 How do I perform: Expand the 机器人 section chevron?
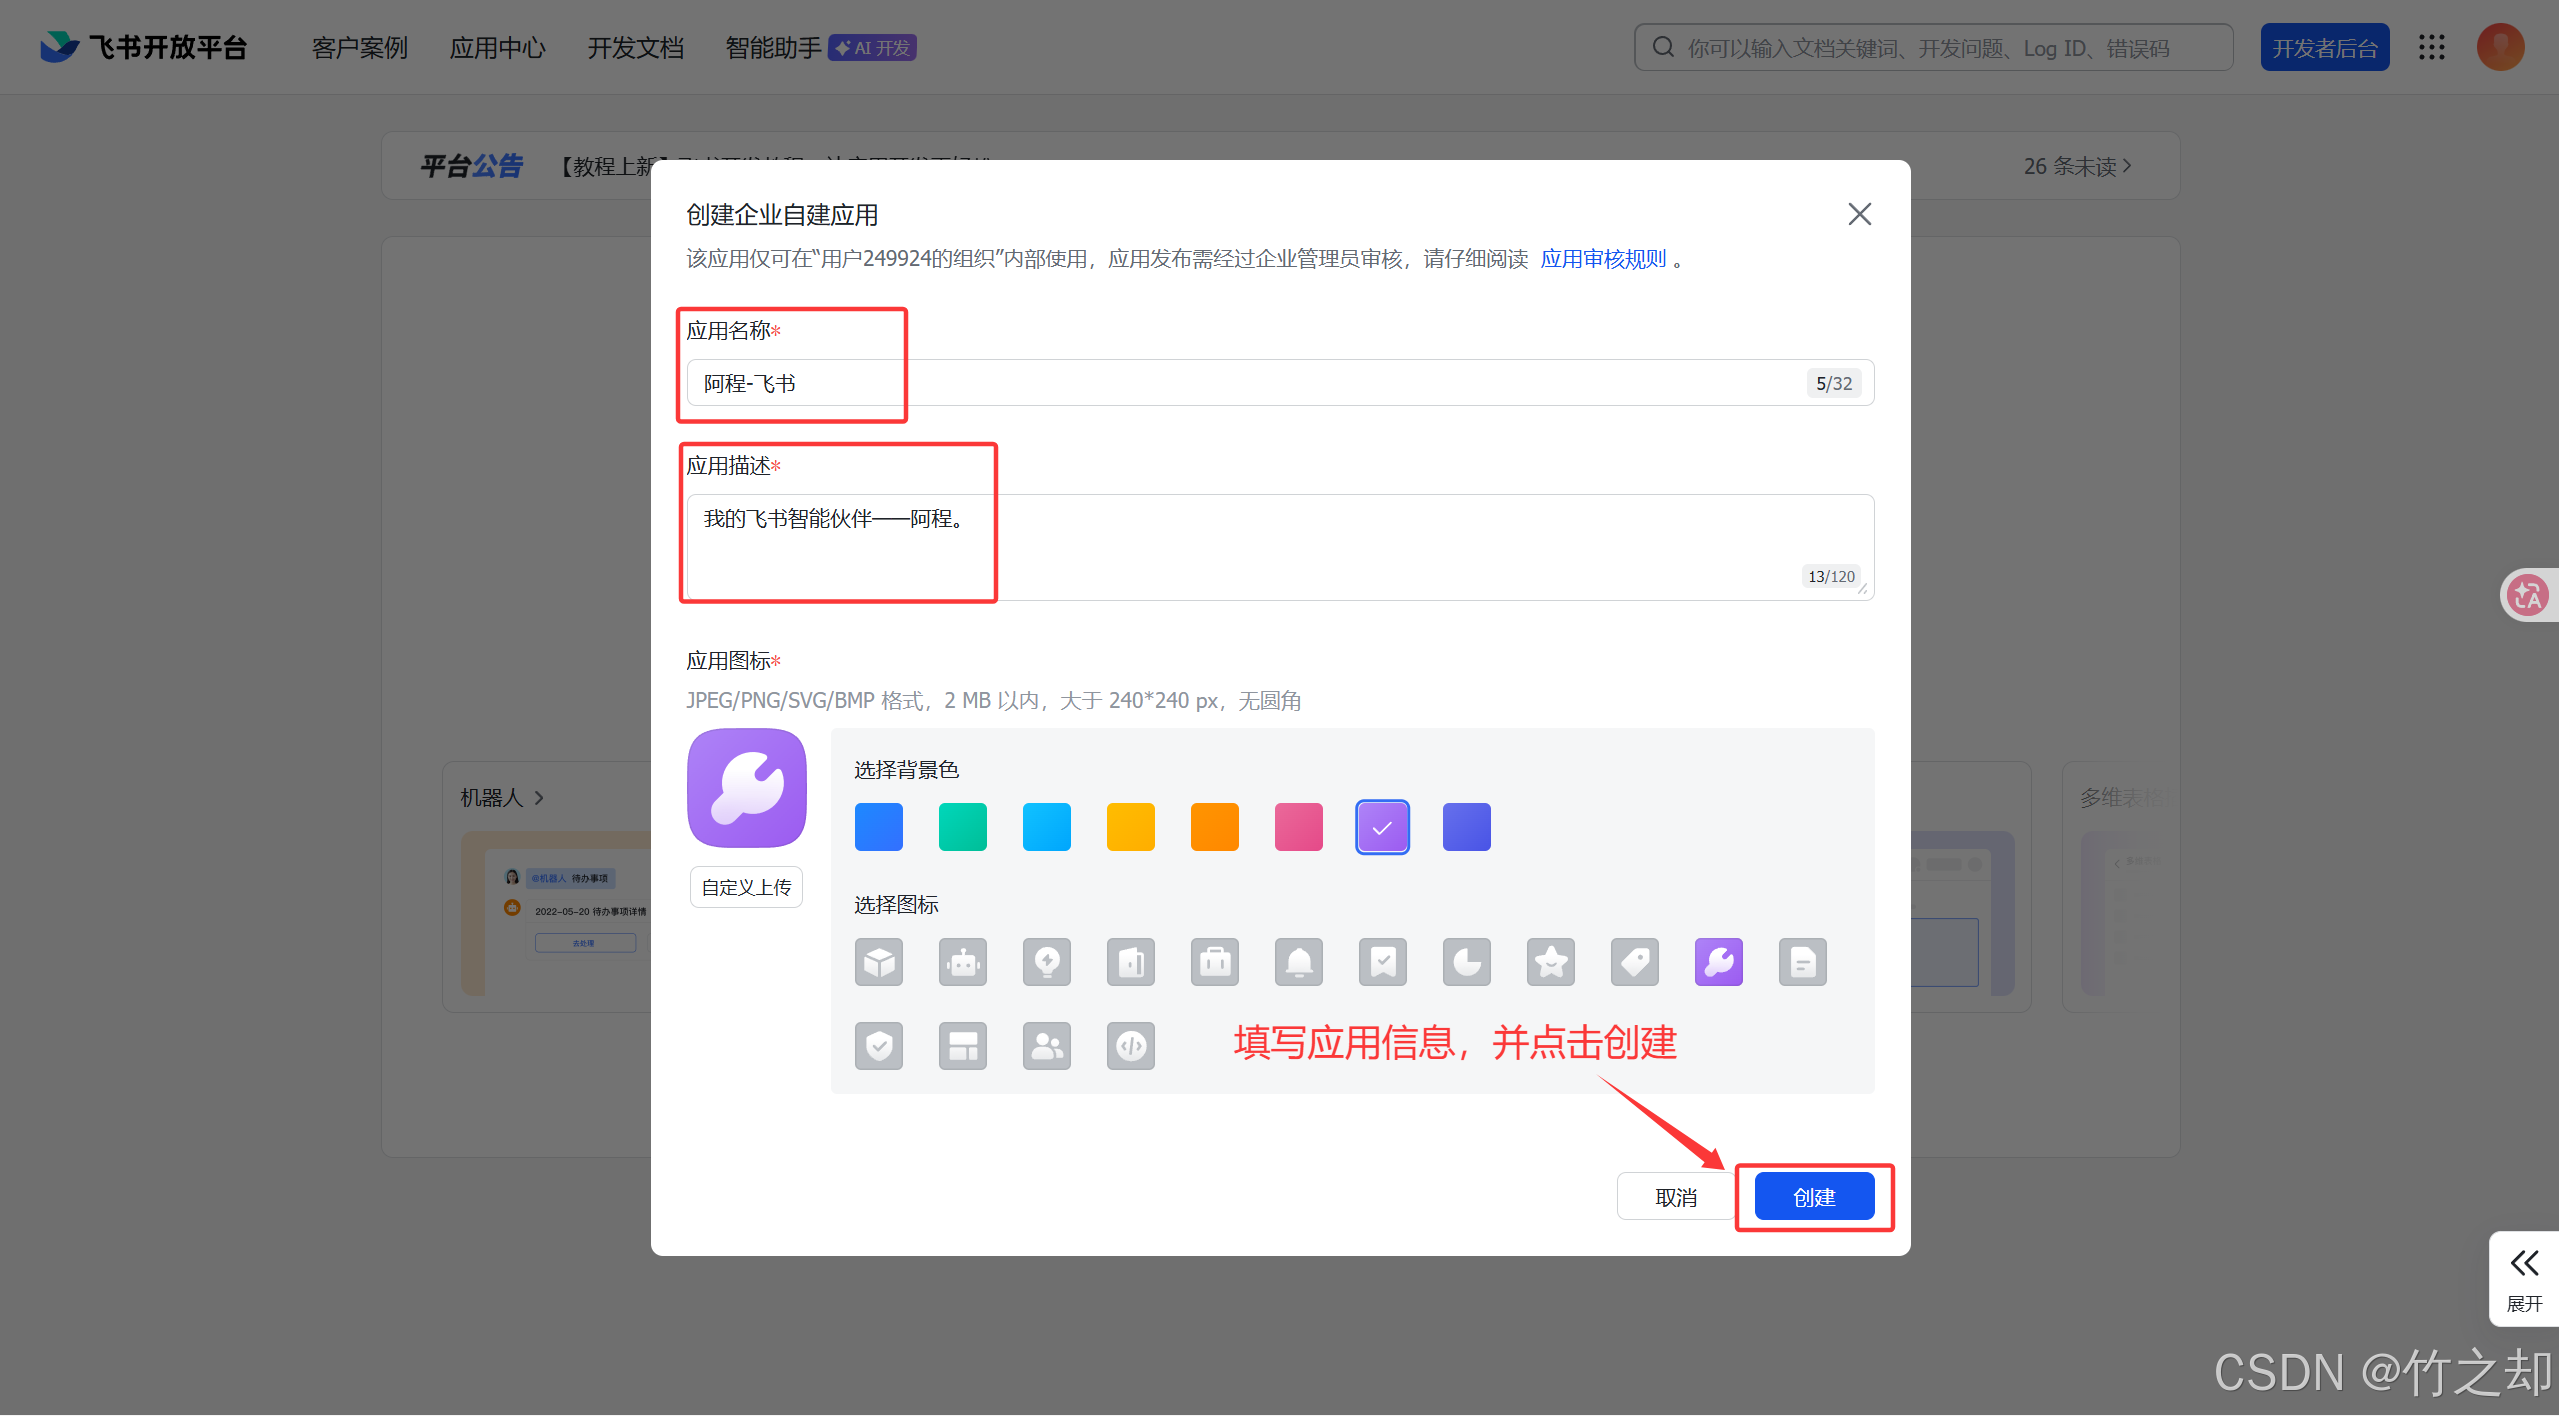pyautogui.click(x=539, y=798)
